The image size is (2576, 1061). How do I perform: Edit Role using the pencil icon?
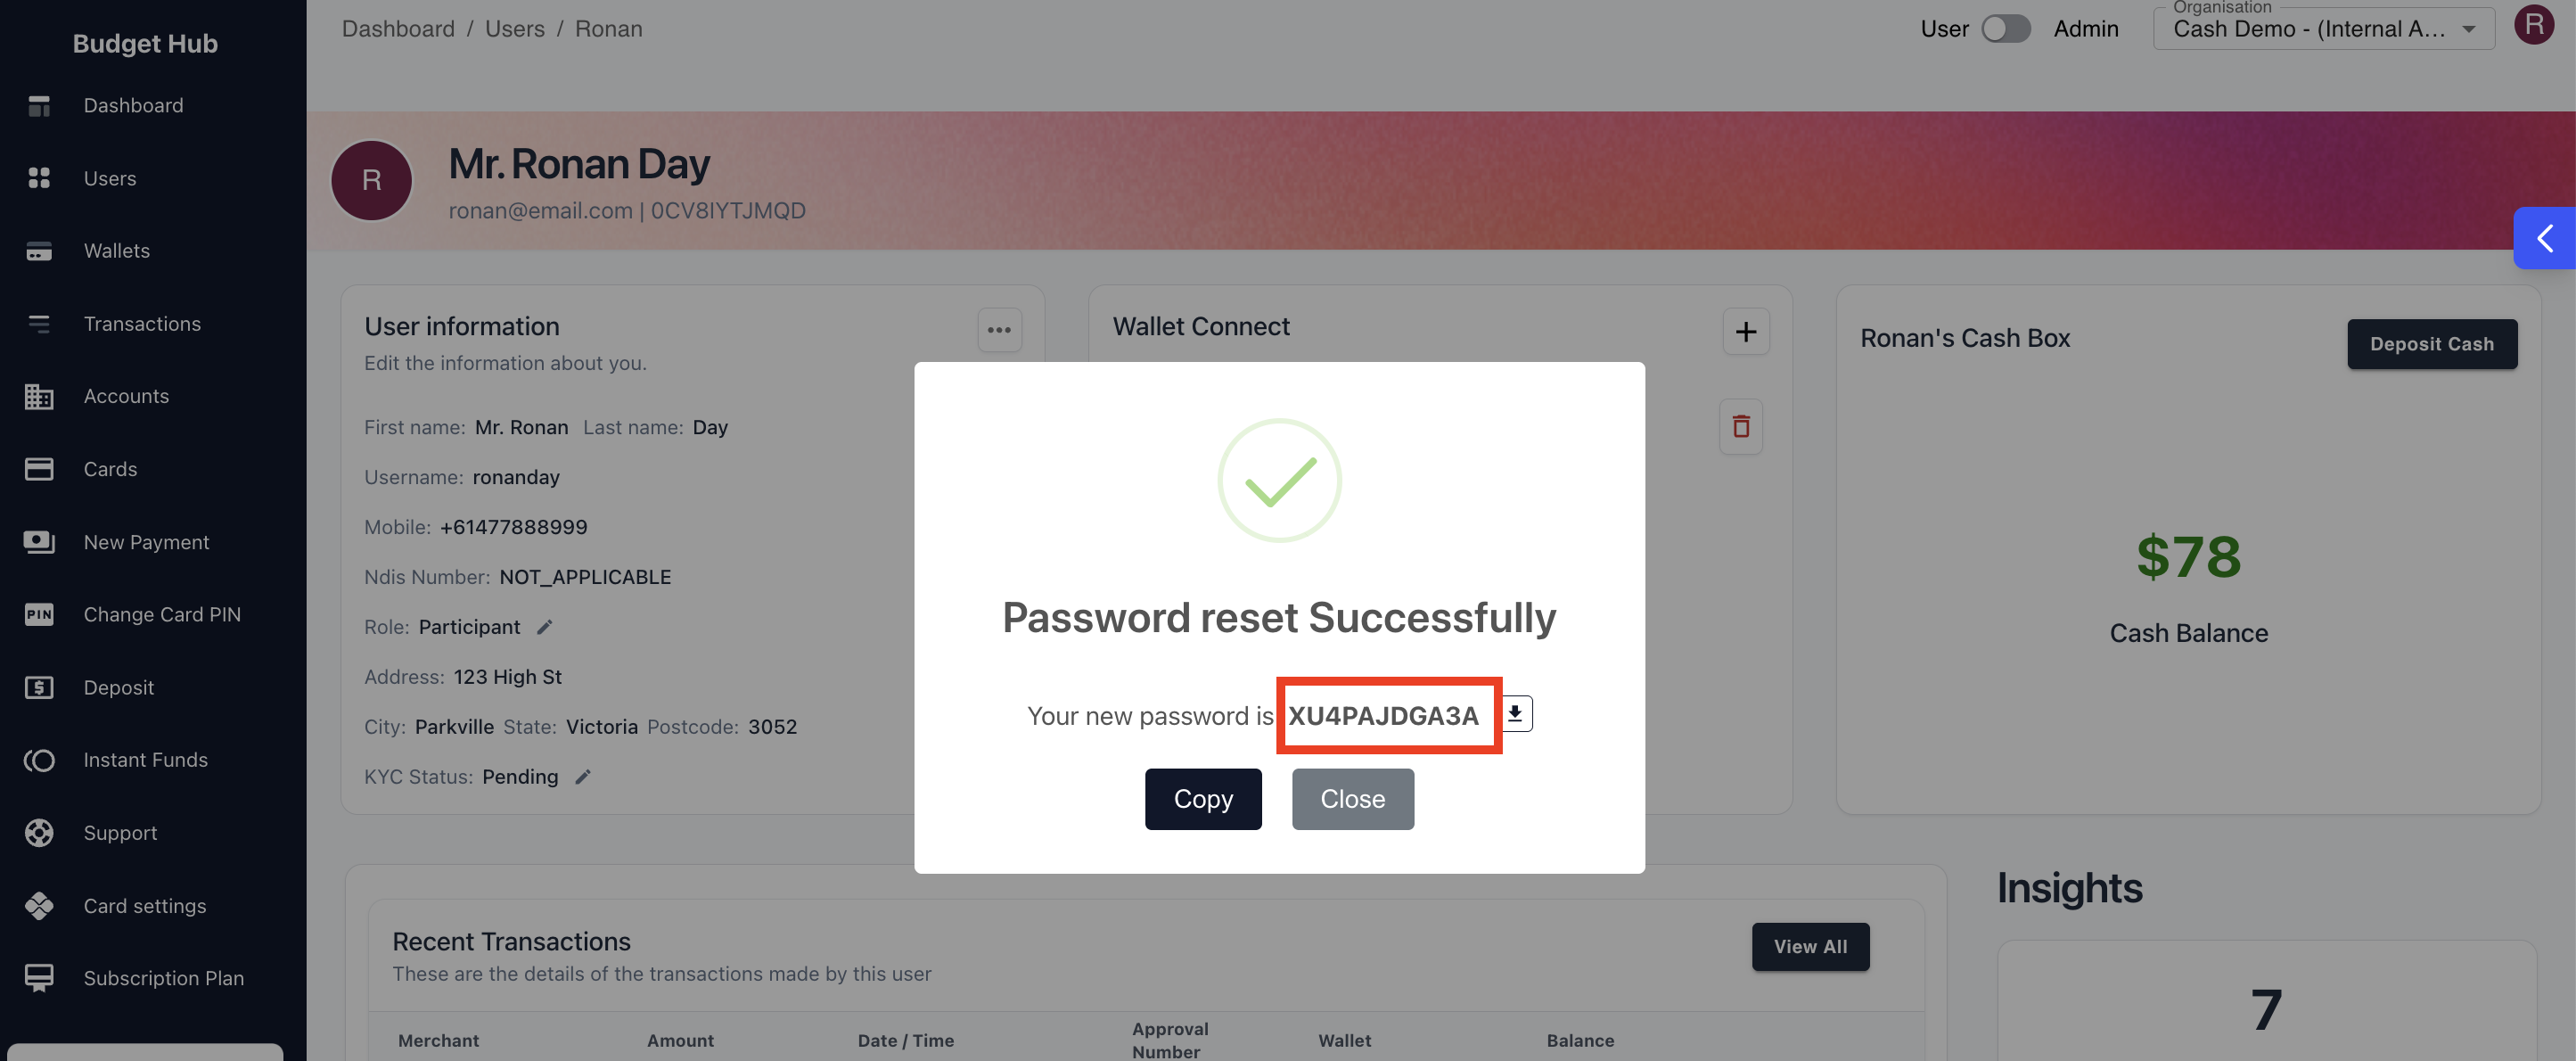tap(545, 627)
